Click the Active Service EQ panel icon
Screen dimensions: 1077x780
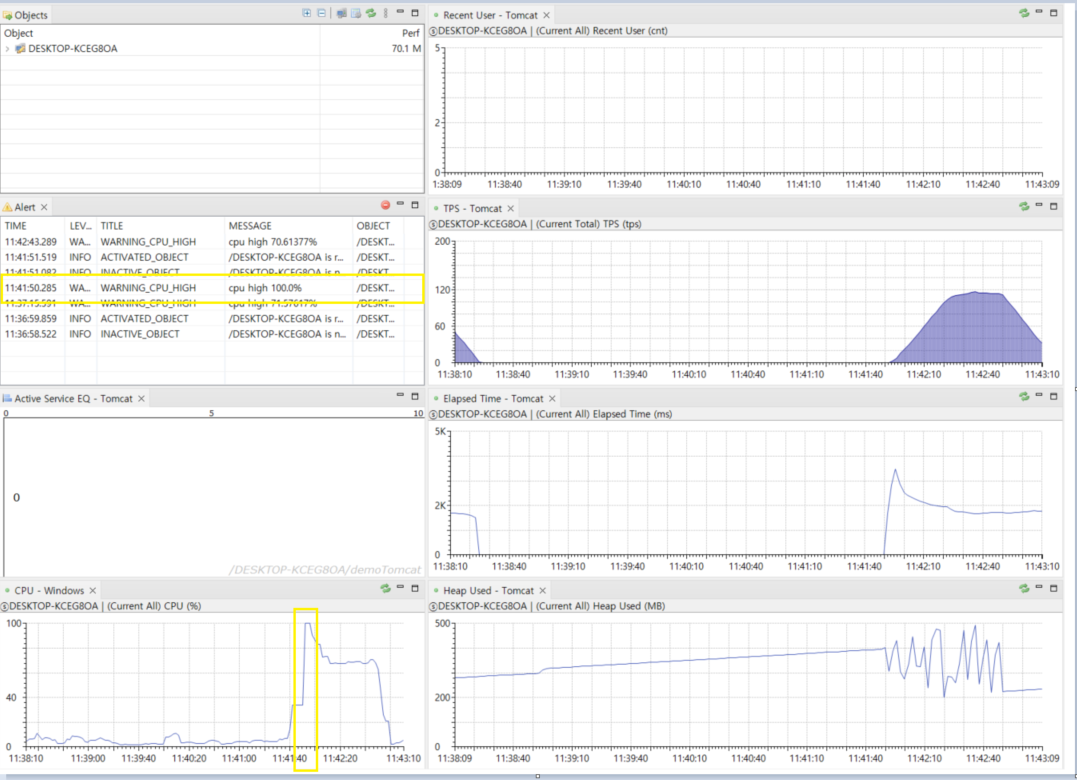(x=7, y=398)
